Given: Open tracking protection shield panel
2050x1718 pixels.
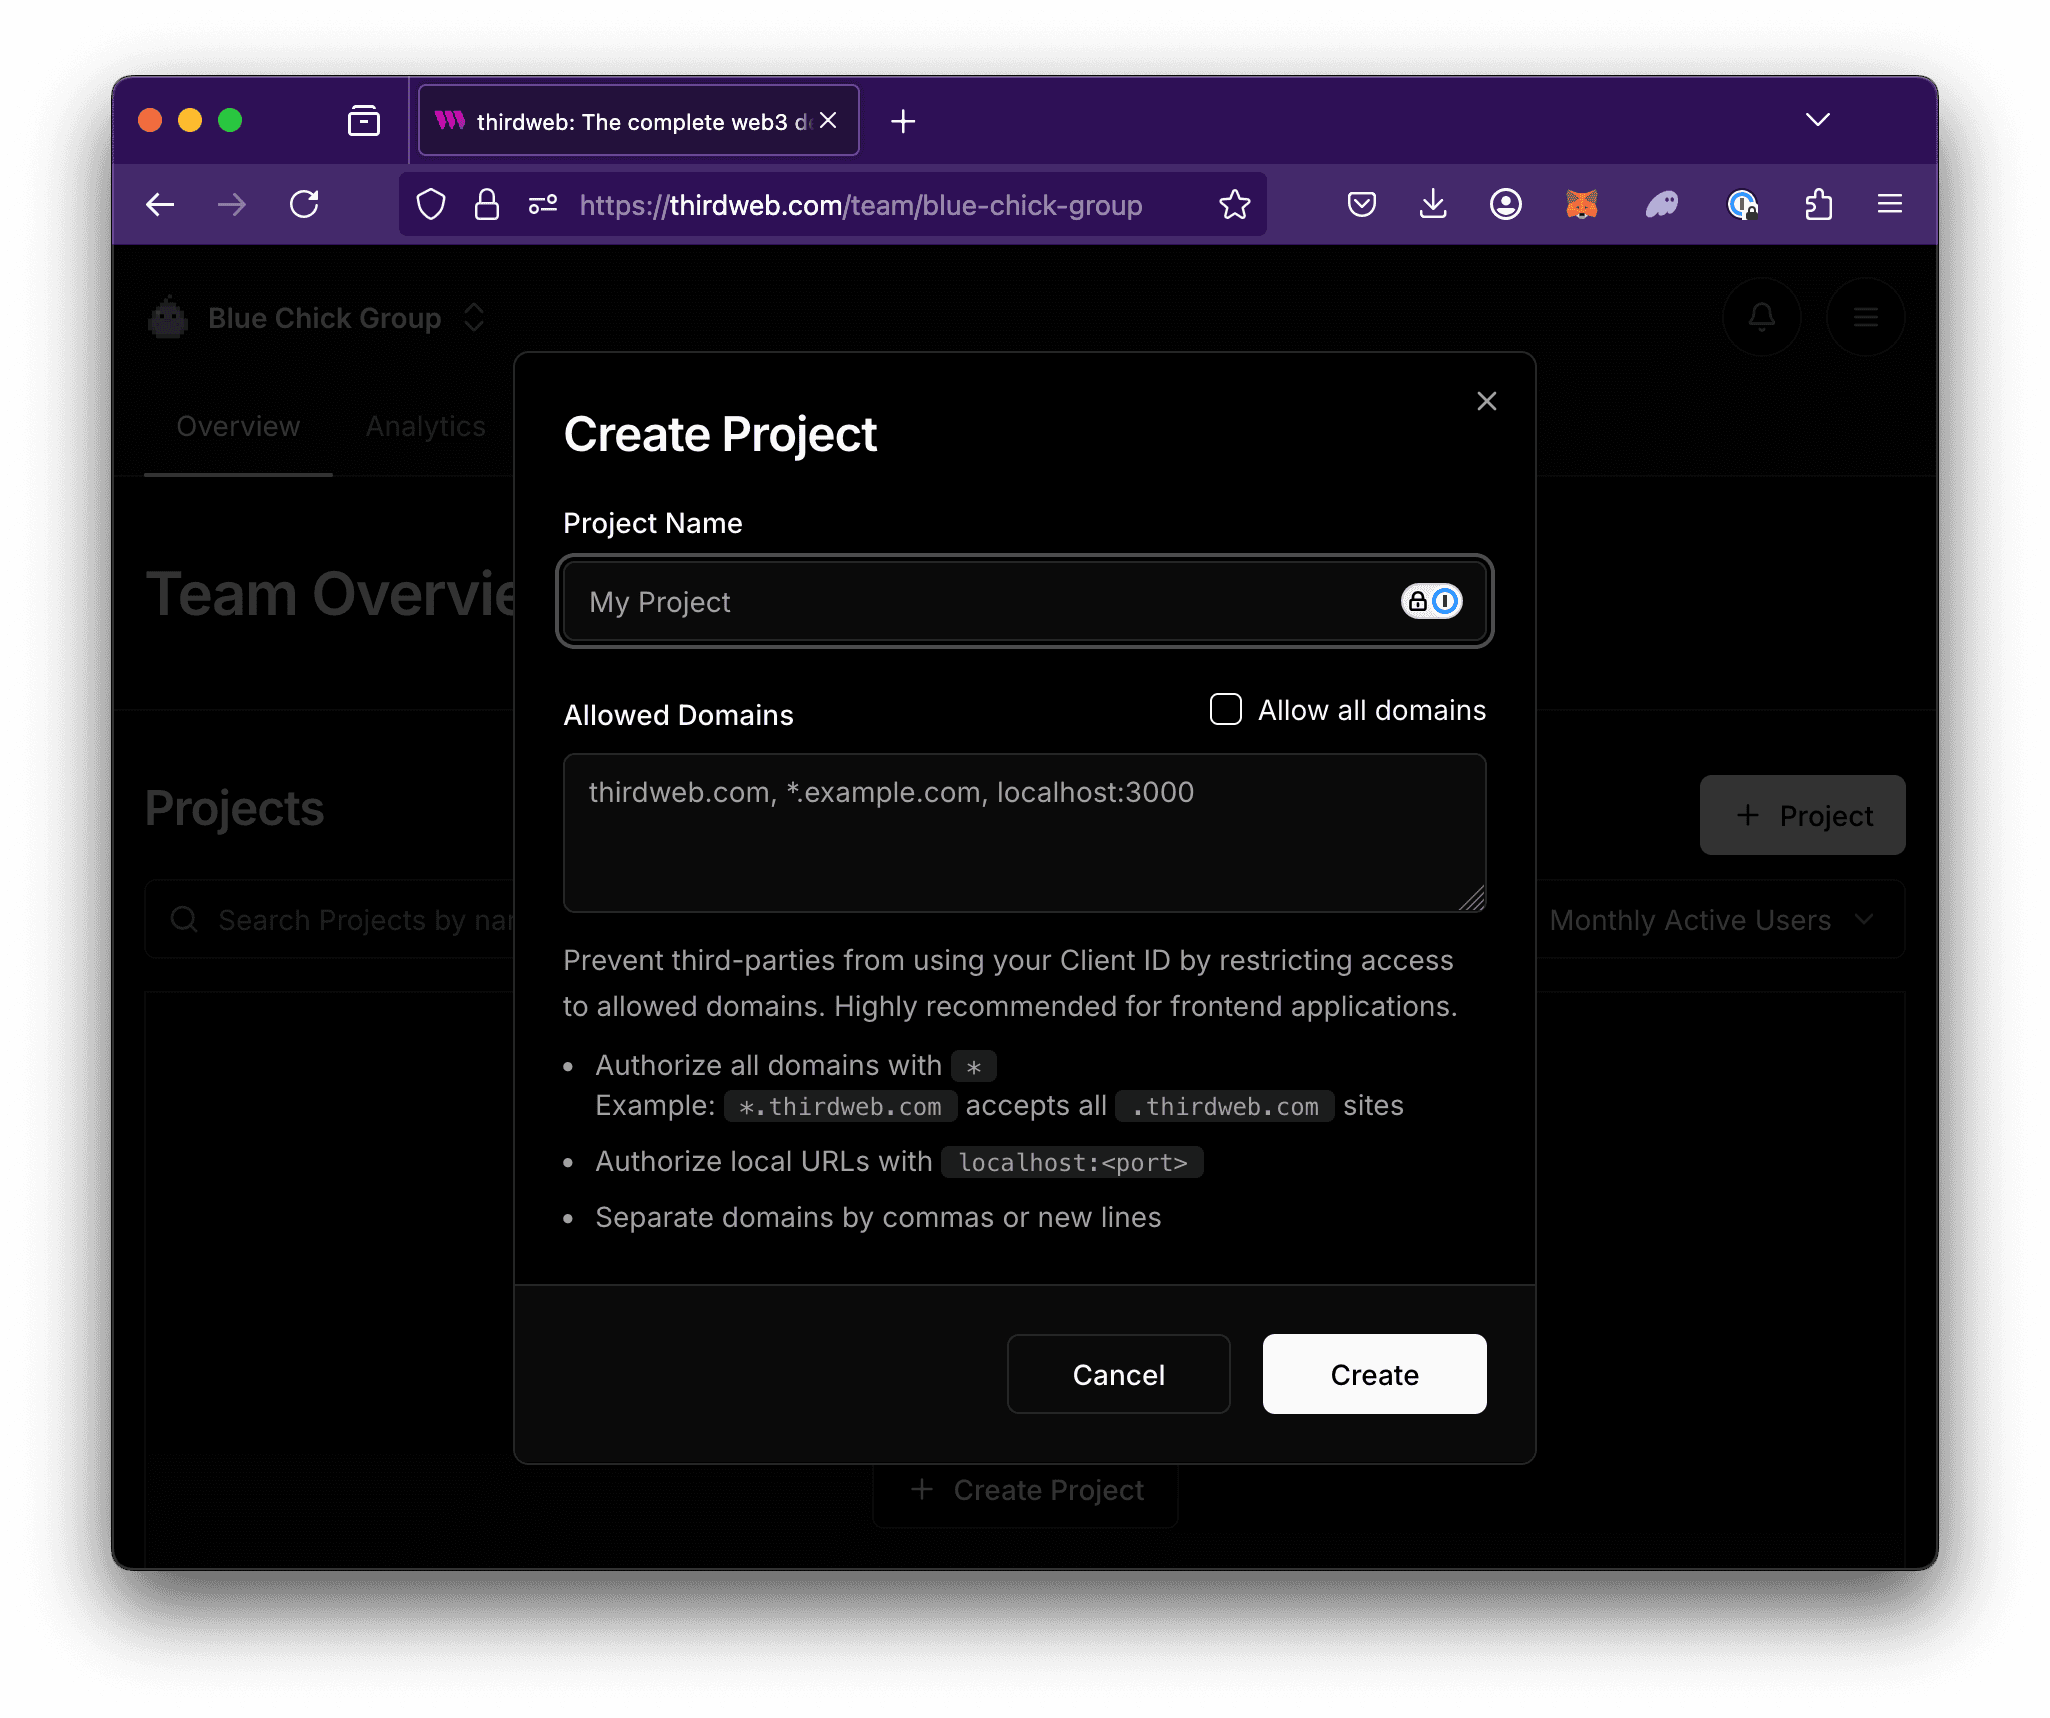Looking at the screenshot, I should click(431, 204).
